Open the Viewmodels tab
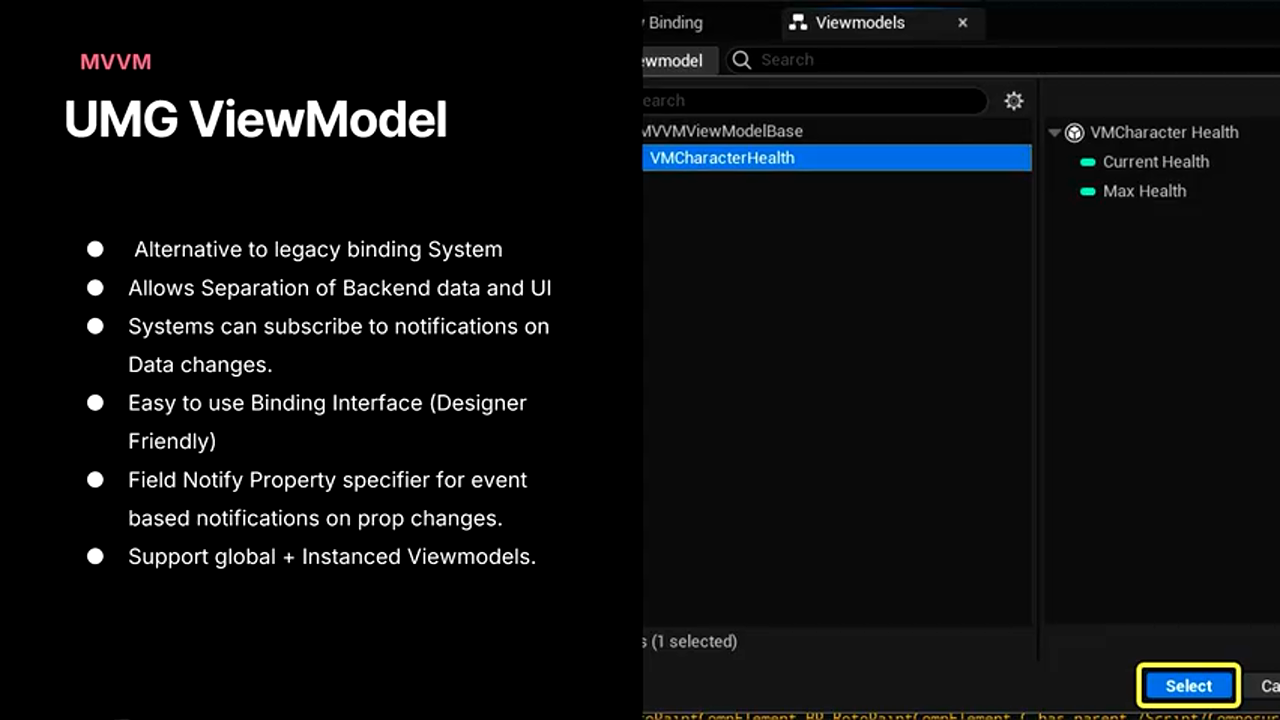Screen dimensions: 1280x720 click(x=859, y=22)
